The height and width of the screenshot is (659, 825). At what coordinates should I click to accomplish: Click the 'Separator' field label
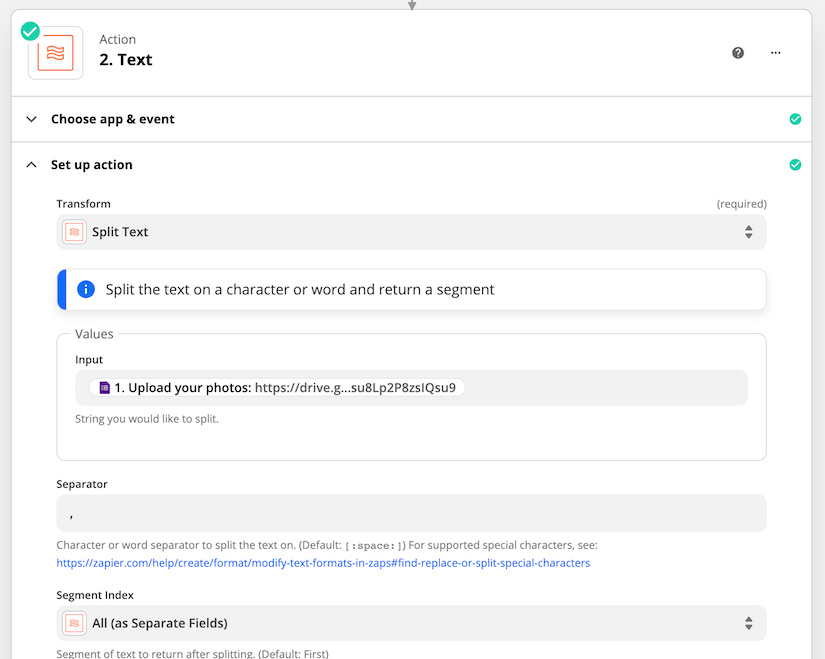(82, 484)
